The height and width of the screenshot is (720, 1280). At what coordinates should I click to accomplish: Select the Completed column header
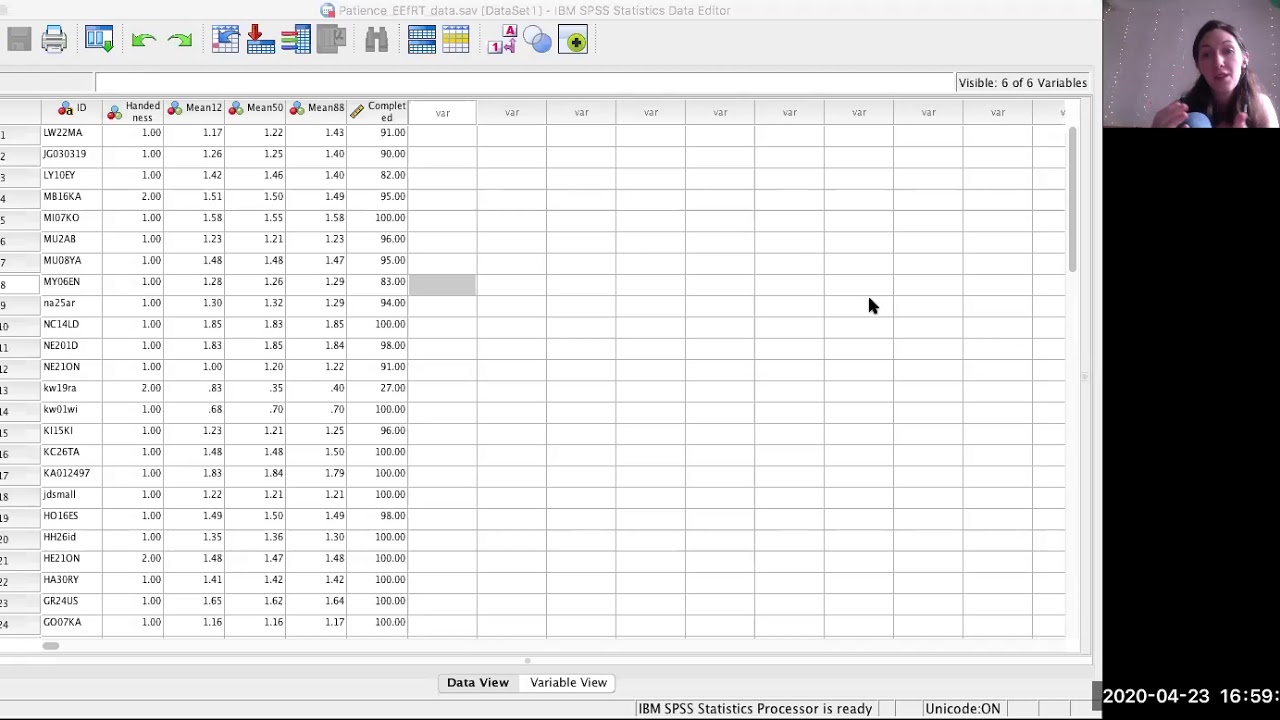click(378, 110)
